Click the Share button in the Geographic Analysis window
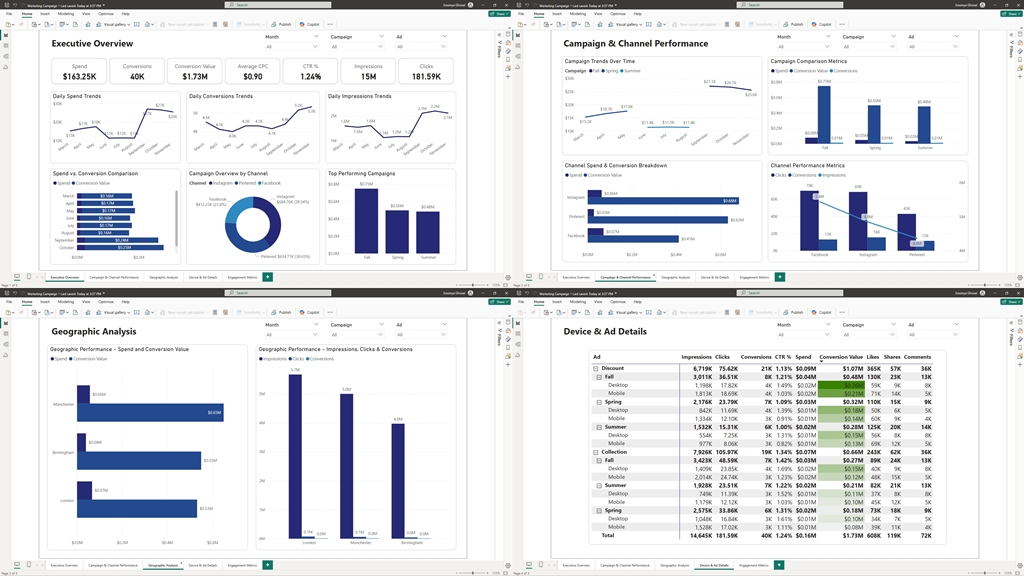This screenshot has width=1024, height=576. [x=499, y=302]
